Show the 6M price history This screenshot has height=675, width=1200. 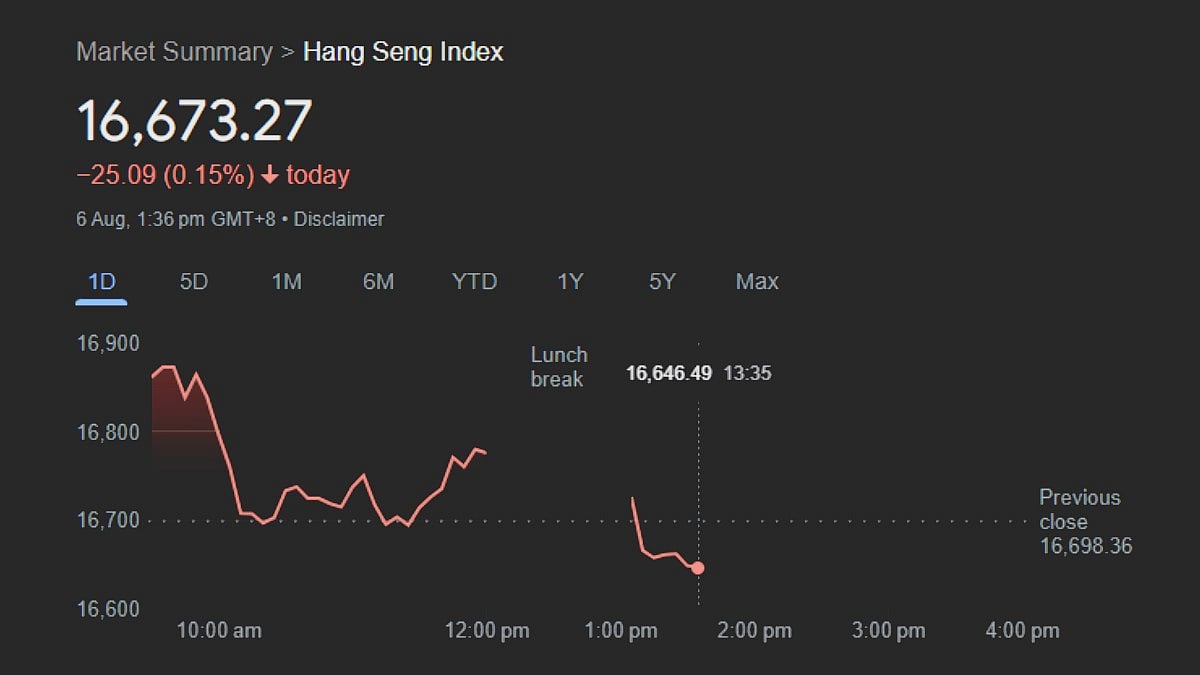pyautogui.click(x=378, y=282)
